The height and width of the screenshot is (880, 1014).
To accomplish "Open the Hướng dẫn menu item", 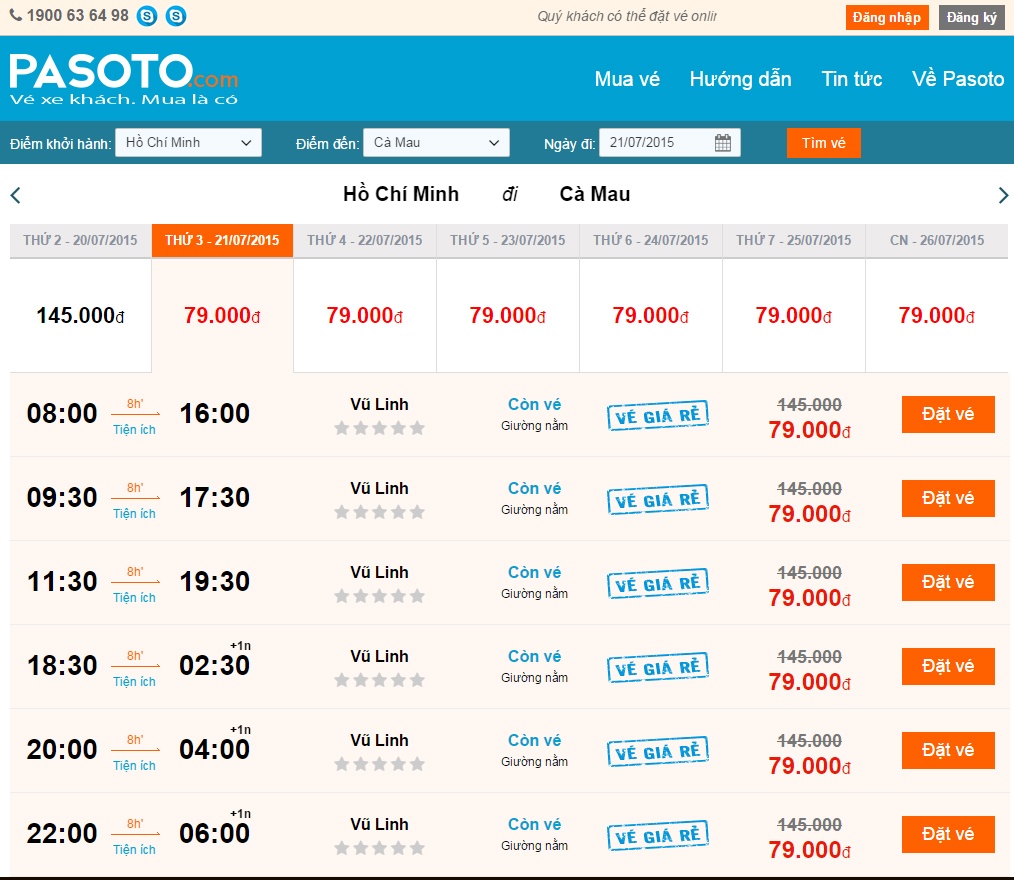I will coord(740,79).
